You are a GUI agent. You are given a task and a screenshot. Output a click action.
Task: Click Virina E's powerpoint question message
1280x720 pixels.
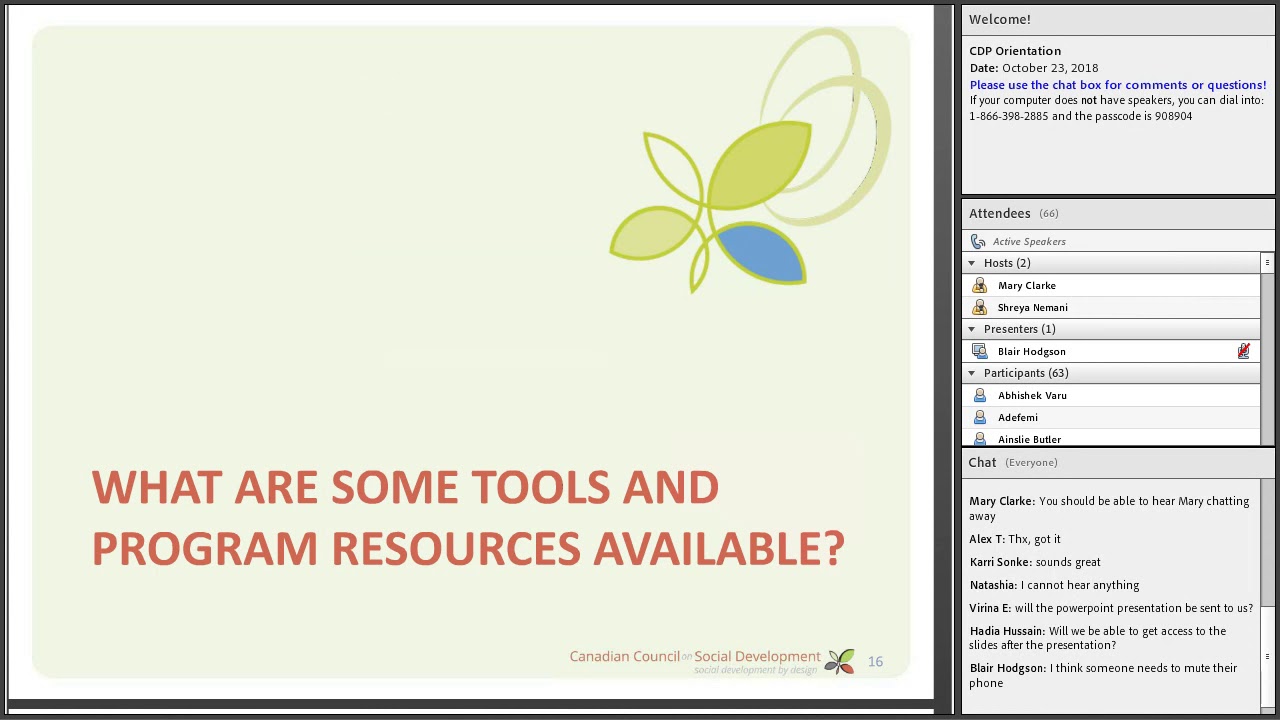tap(1111, 608)
